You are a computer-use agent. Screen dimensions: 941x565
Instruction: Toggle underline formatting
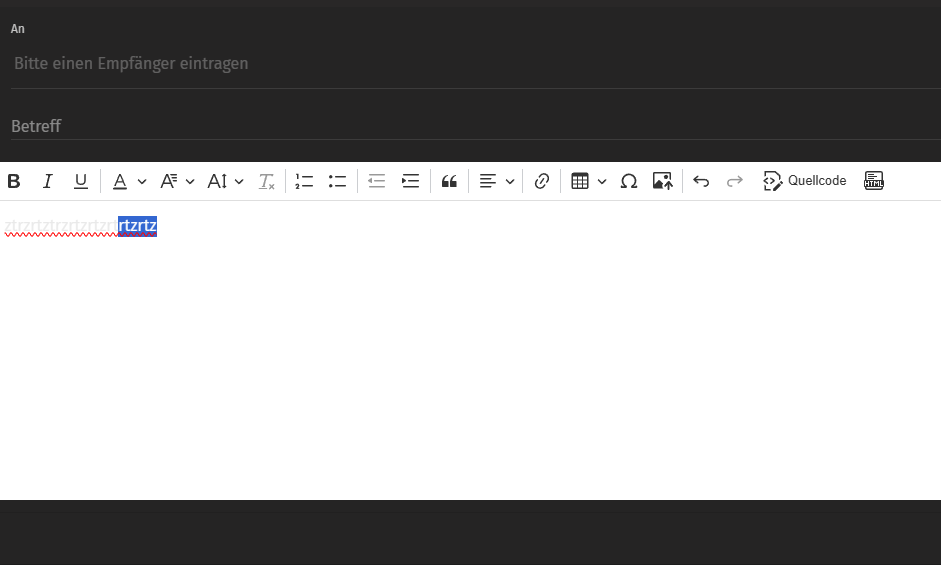[x=81, y=181]
